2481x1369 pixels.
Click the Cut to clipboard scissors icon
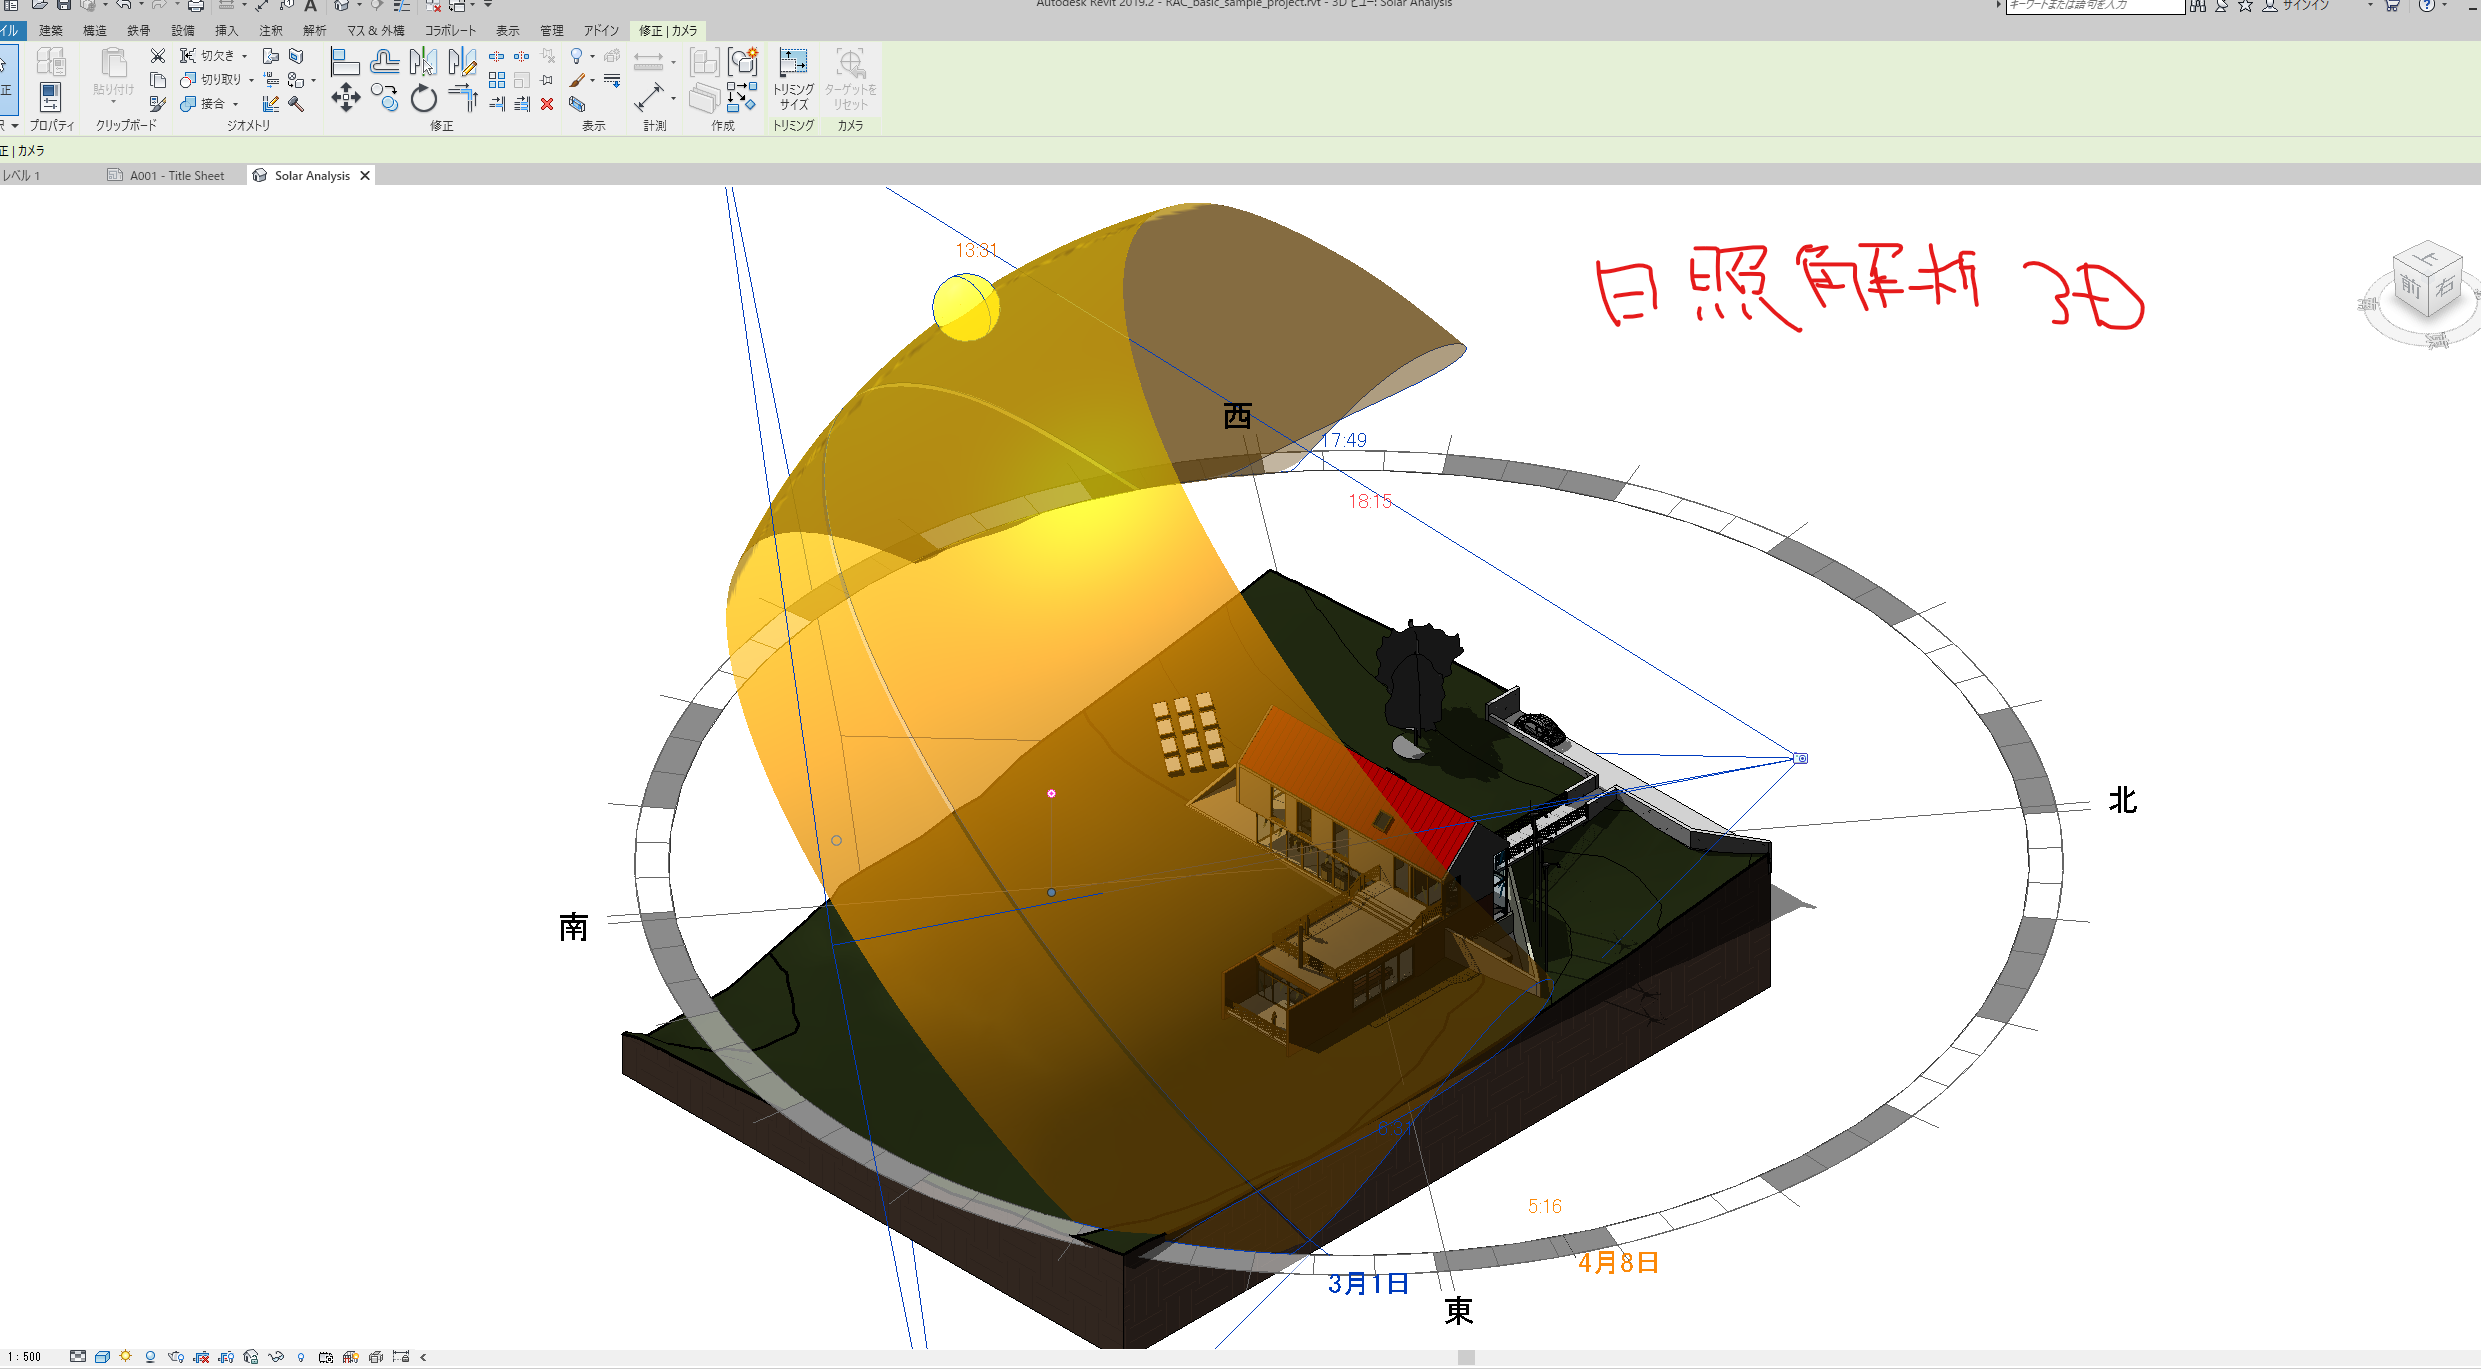pos(158,56)
